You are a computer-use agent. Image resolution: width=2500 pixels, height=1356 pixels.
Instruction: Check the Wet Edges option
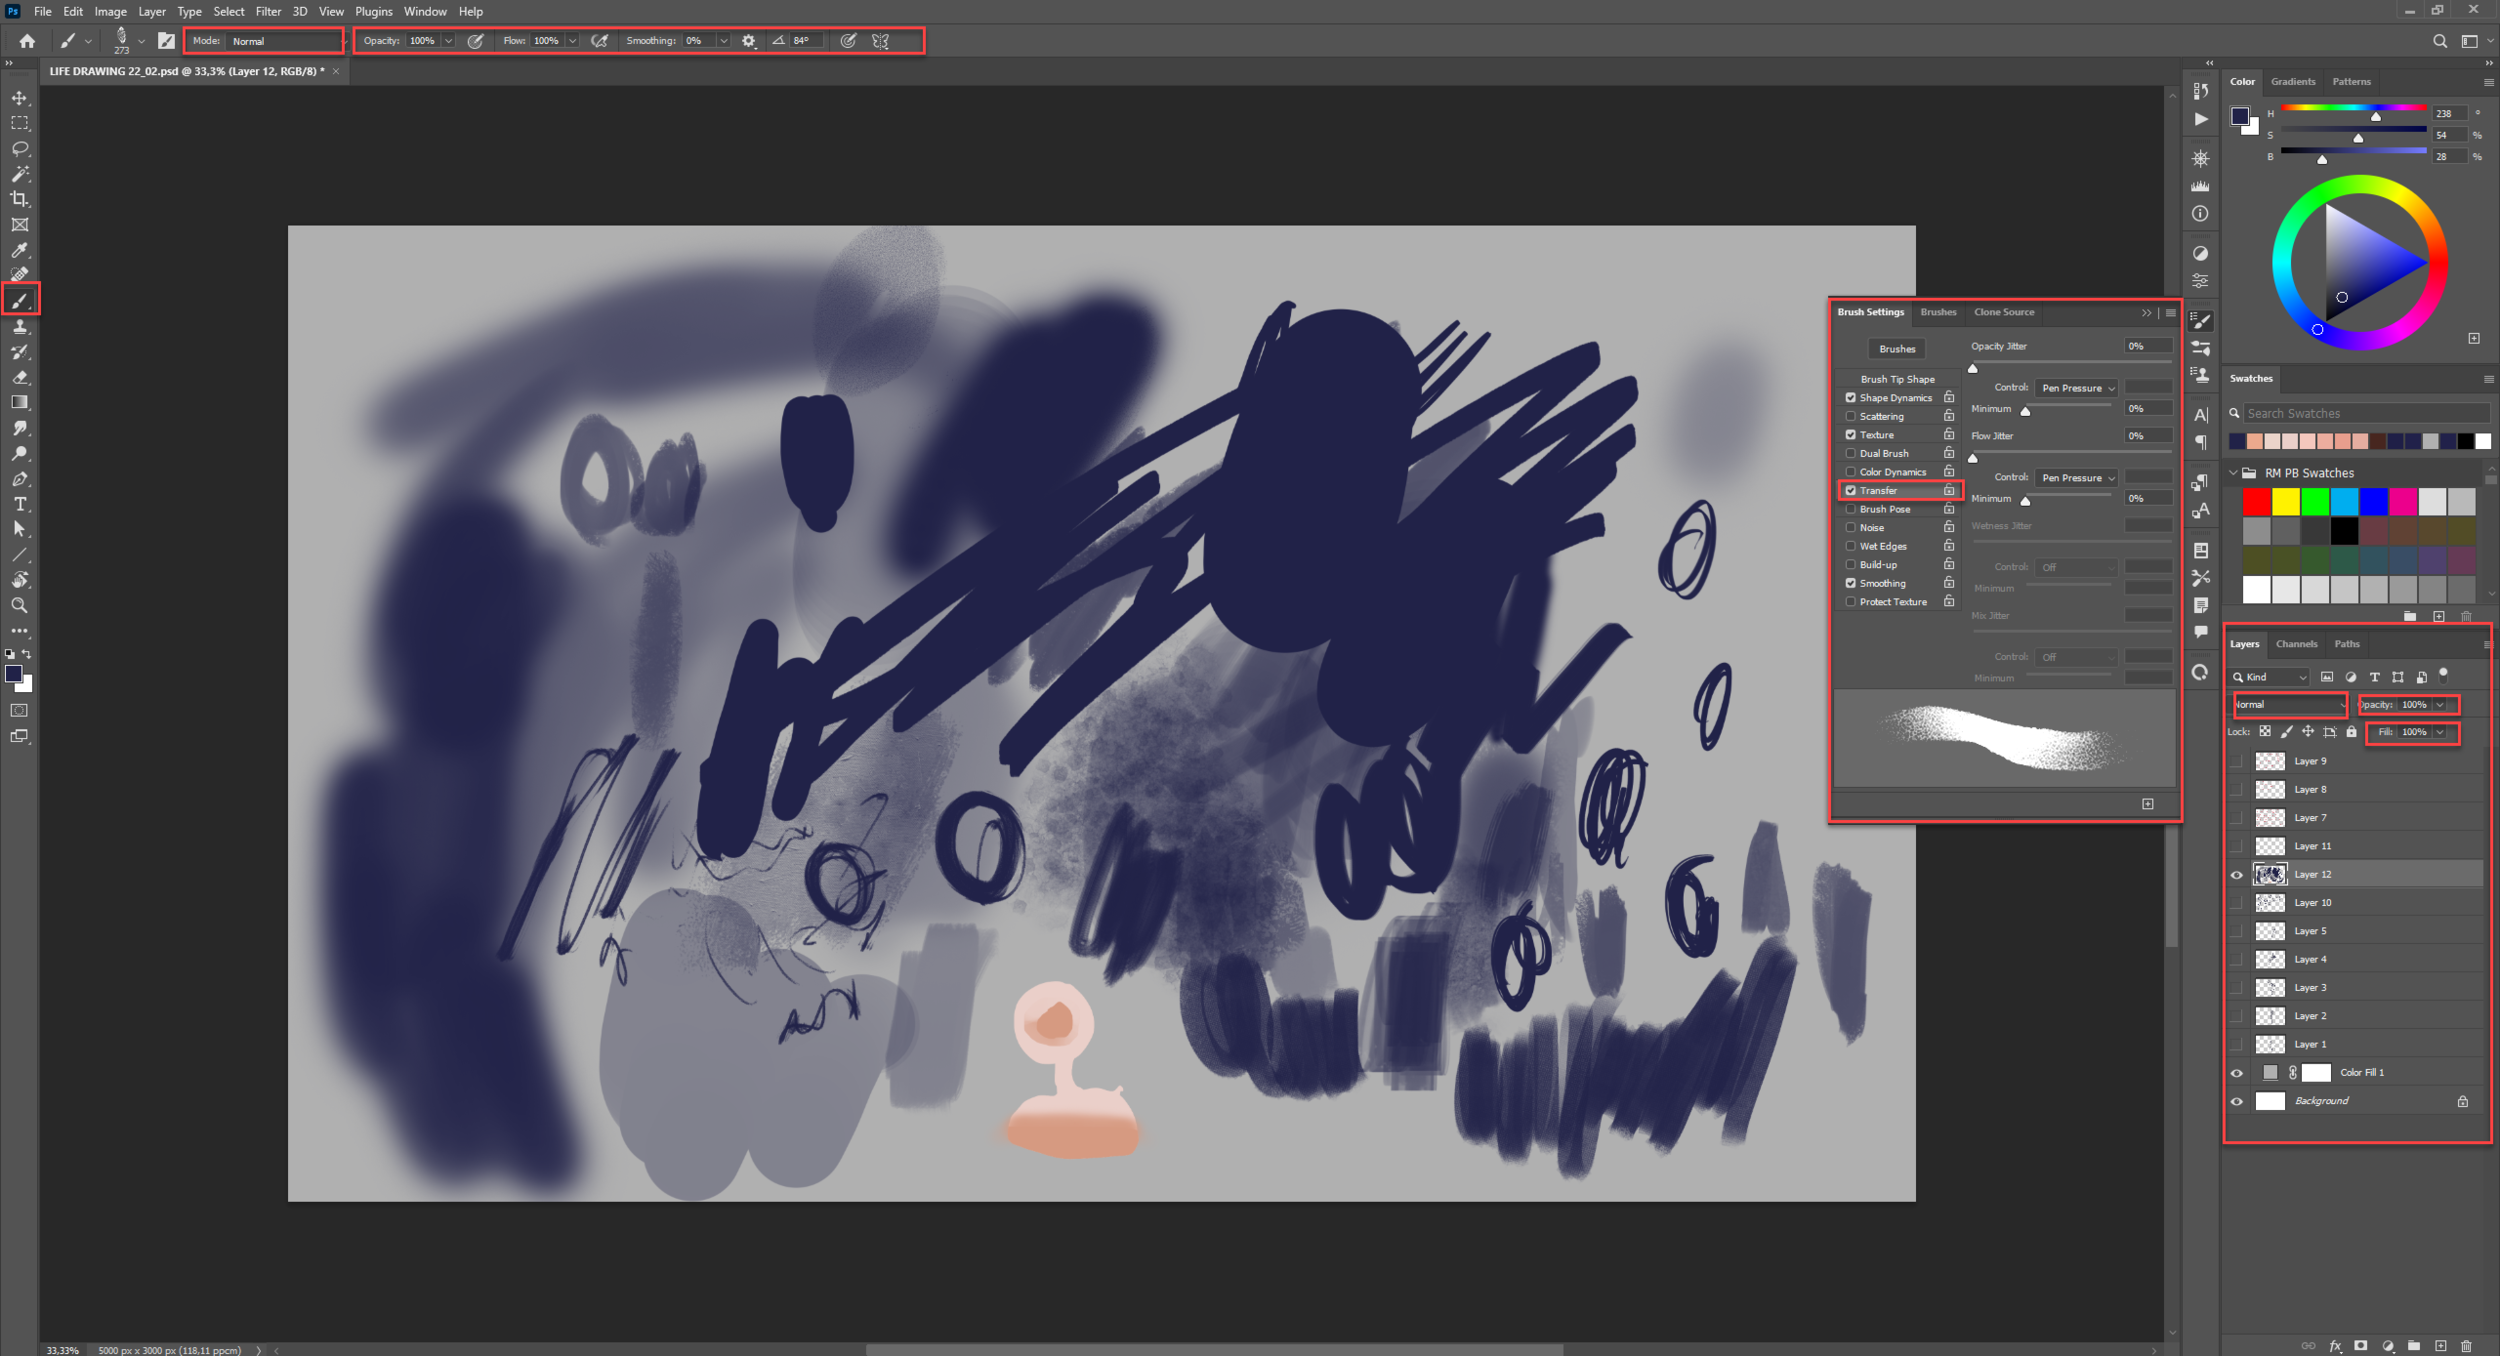1850,546
